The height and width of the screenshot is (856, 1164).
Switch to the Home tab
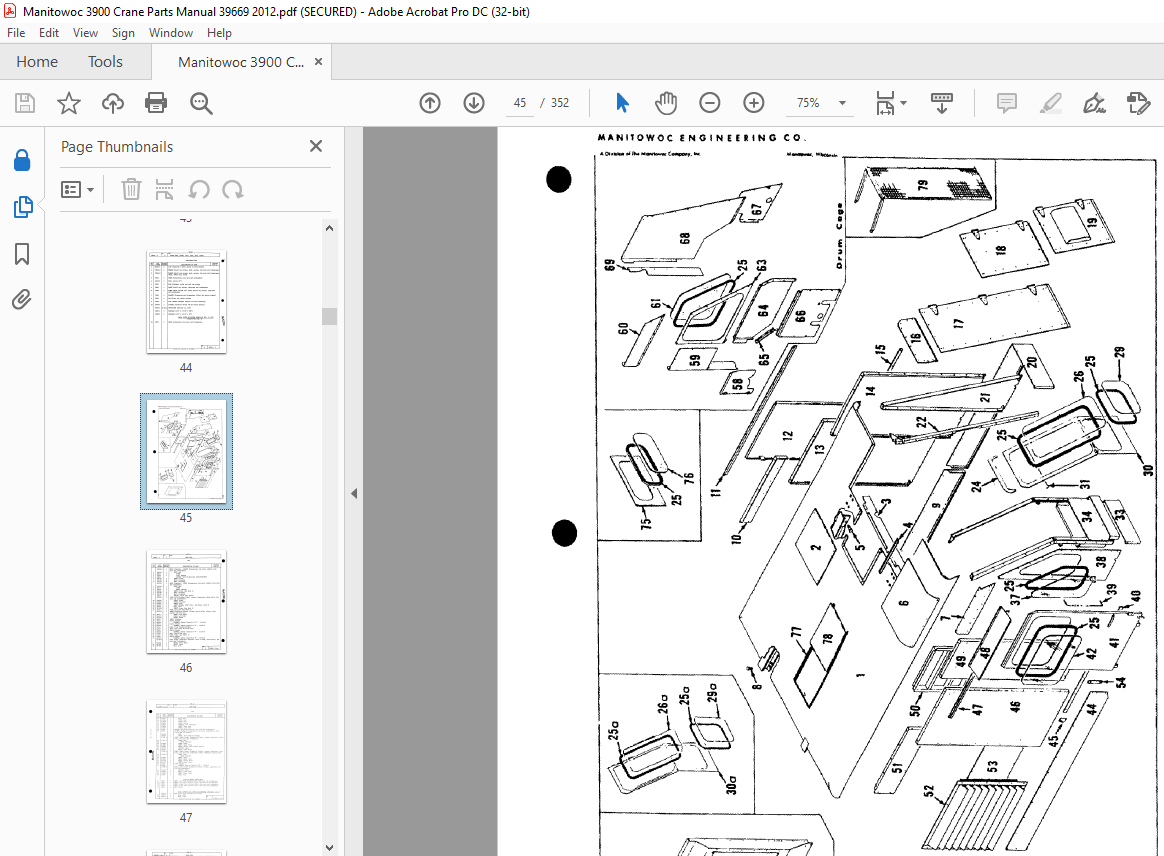(37, 62)
